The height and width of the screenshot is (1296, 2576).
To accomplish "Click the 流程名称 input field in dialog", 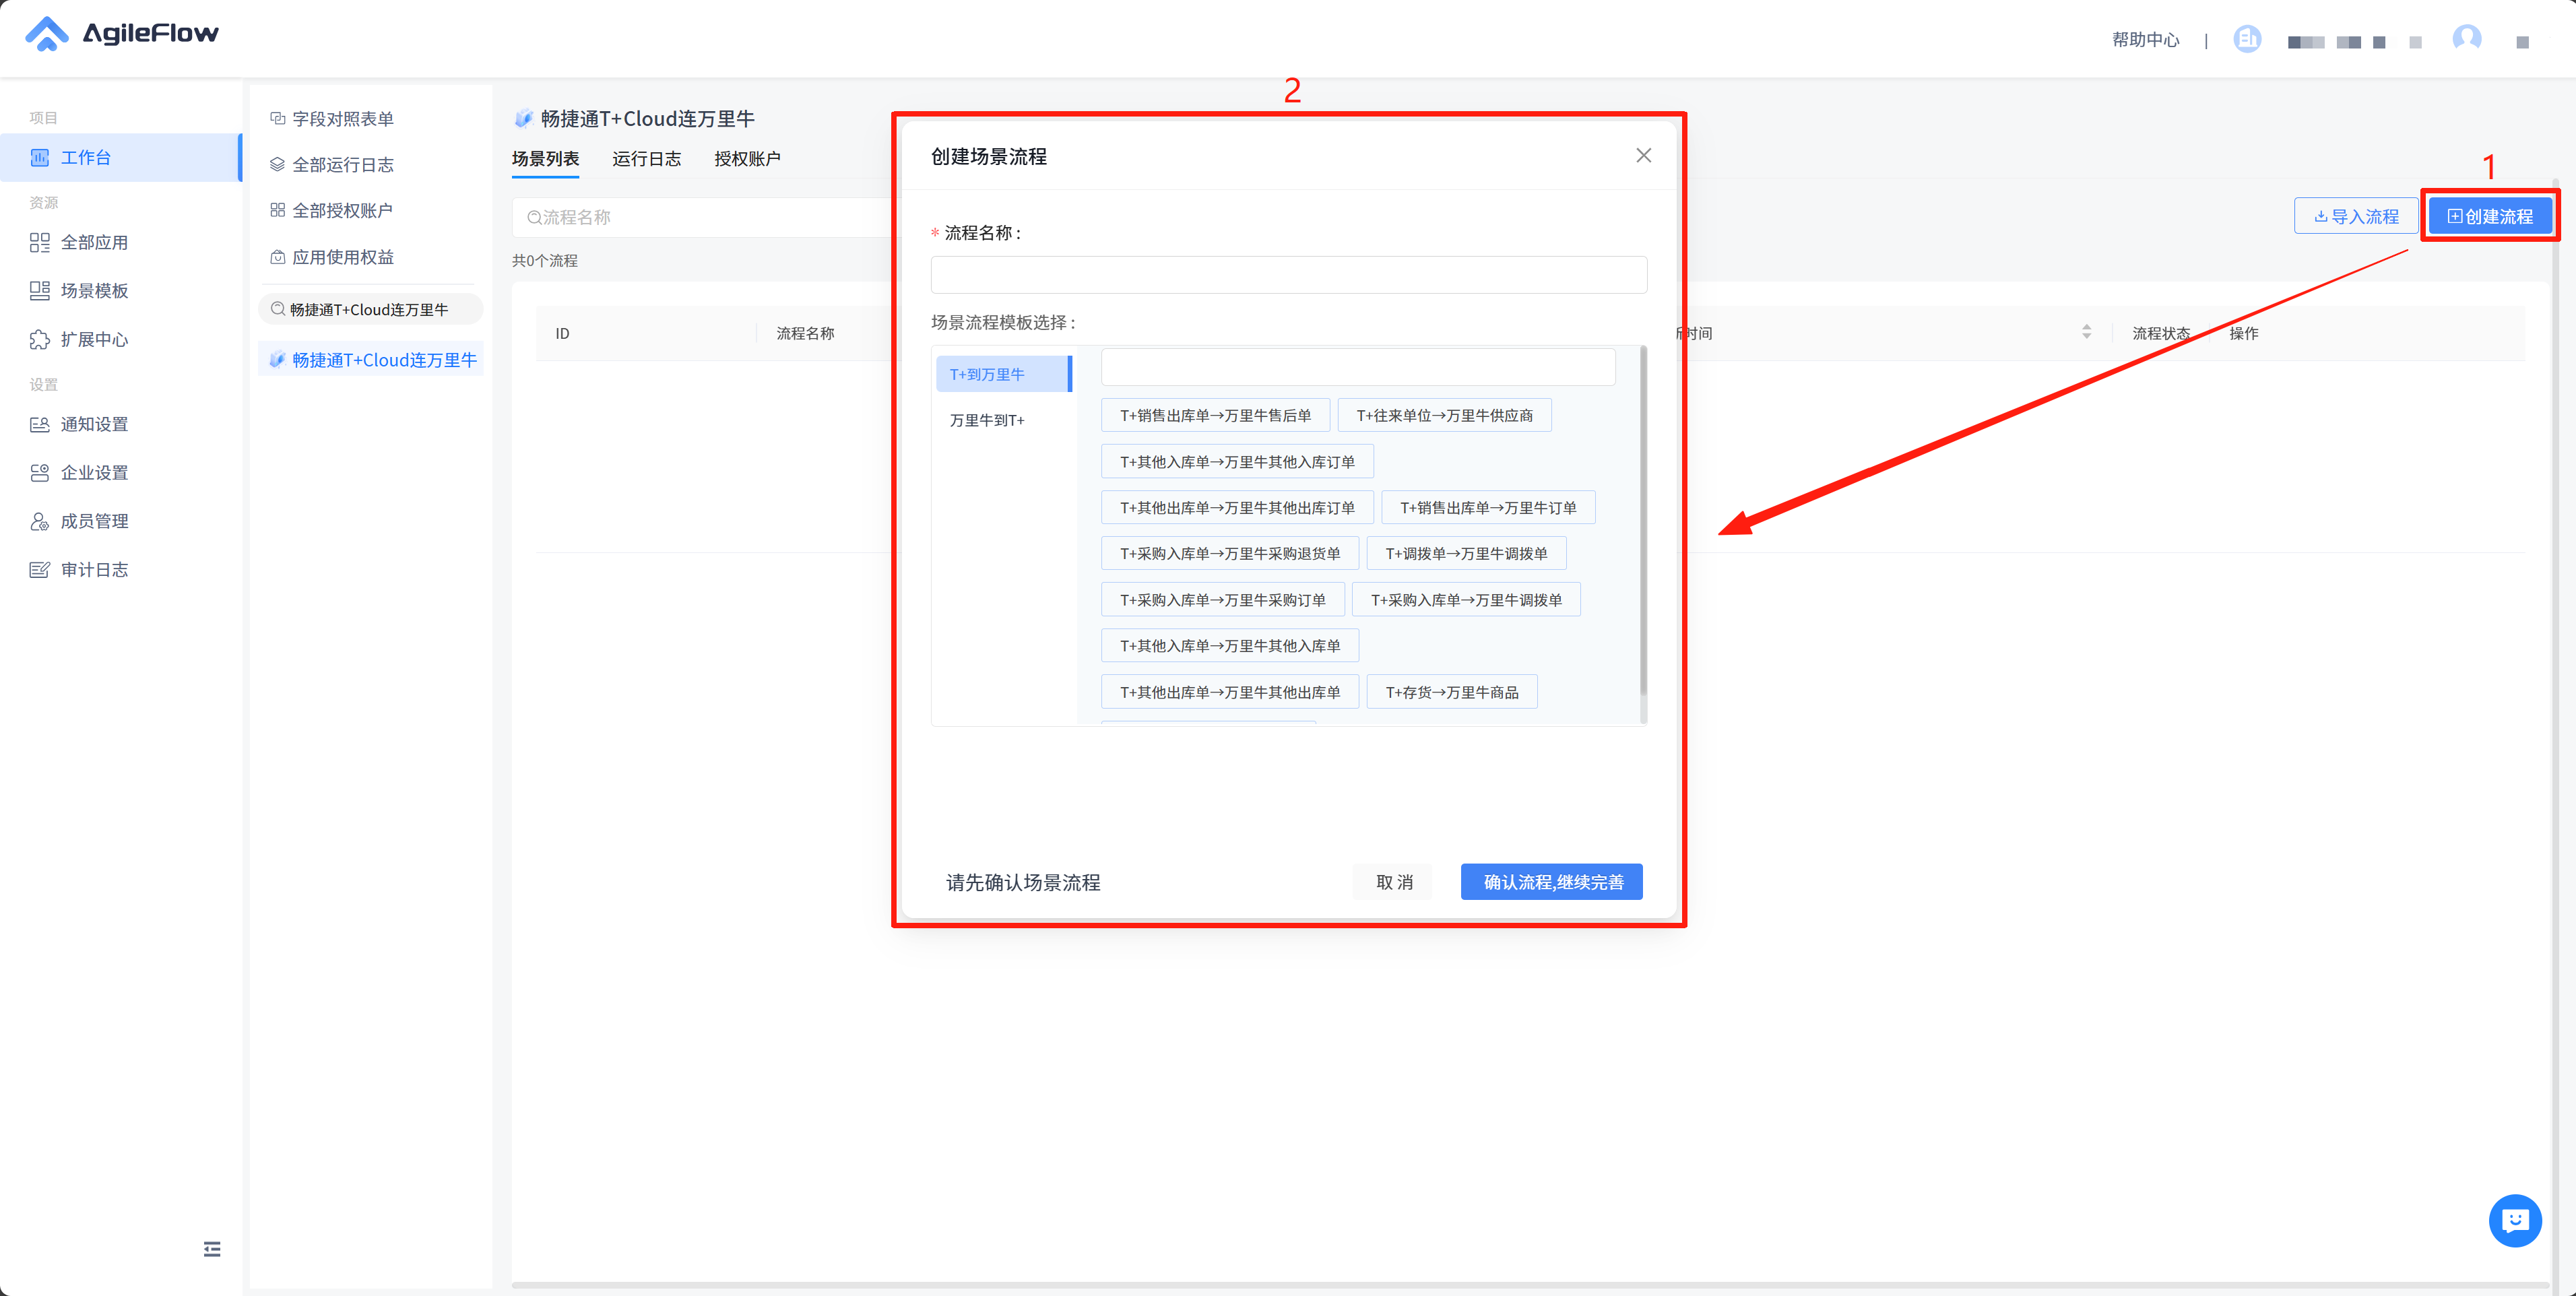I will (1288, 275).
